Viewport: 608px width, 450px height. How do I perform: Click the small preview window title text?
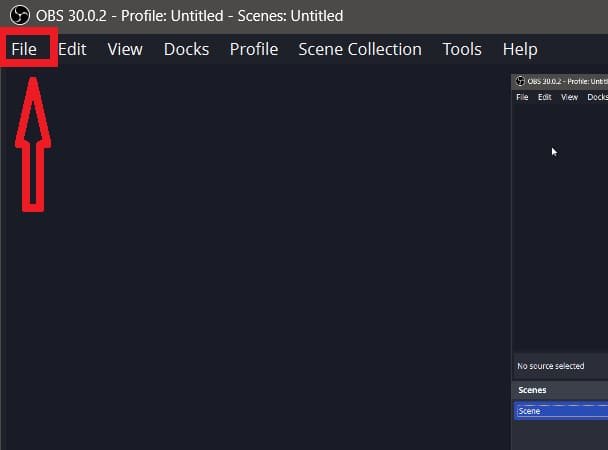[x=567, y=81]
